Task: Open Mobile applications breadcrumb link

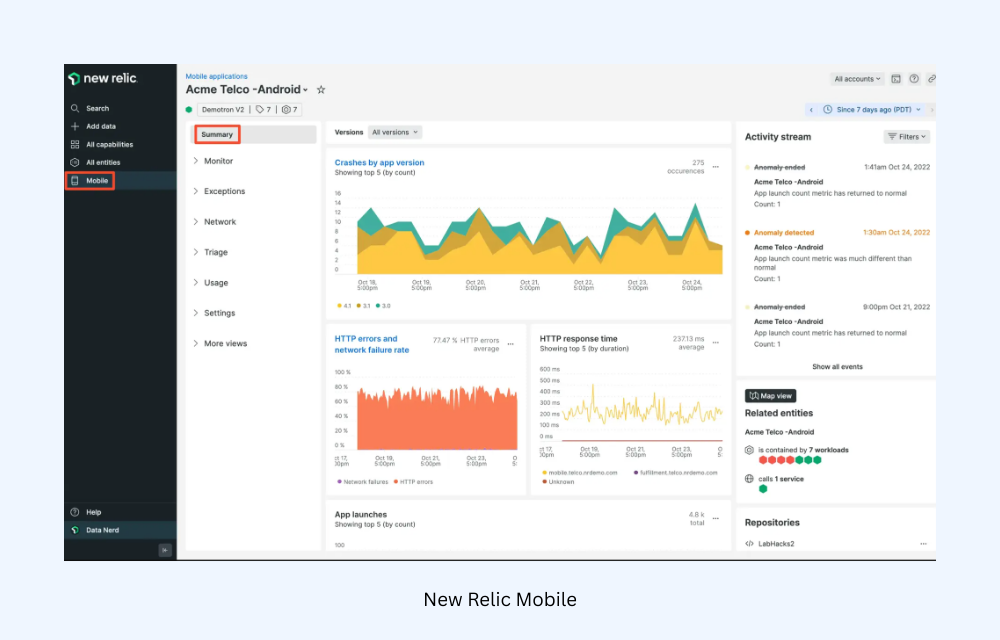Action: [x=216, y=76]
